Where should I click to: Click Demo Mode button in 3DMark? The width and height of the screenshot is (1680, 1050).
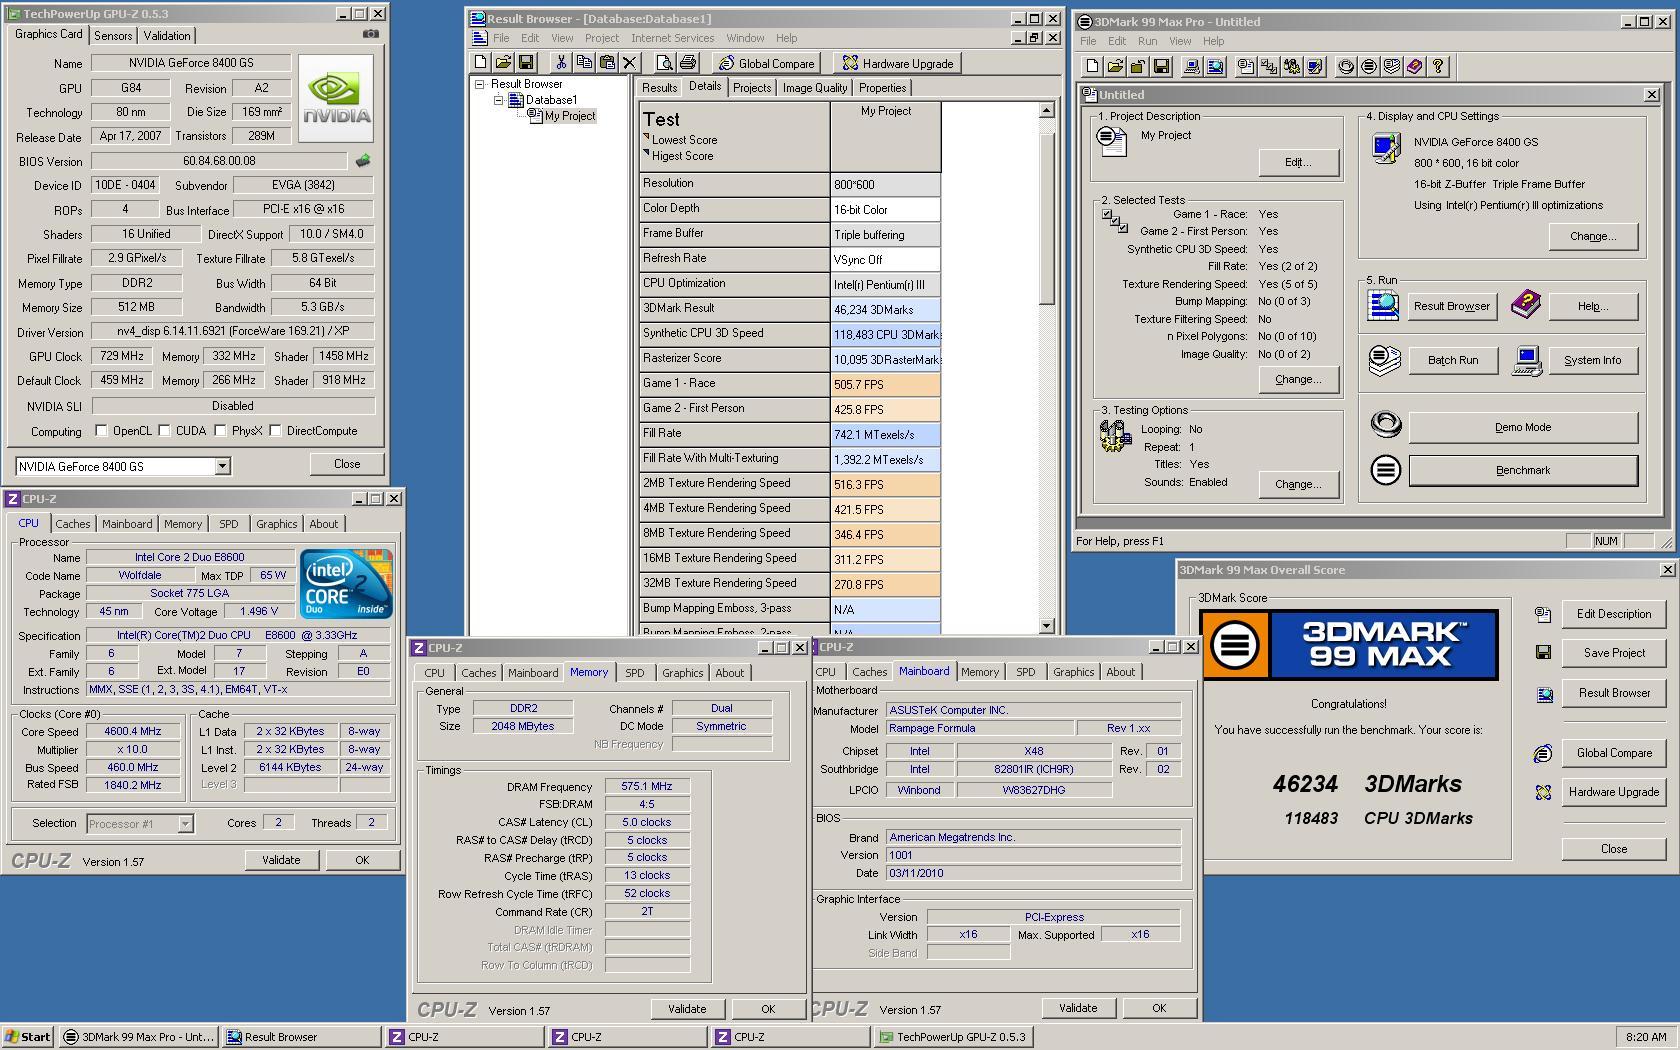point(1523,427)
